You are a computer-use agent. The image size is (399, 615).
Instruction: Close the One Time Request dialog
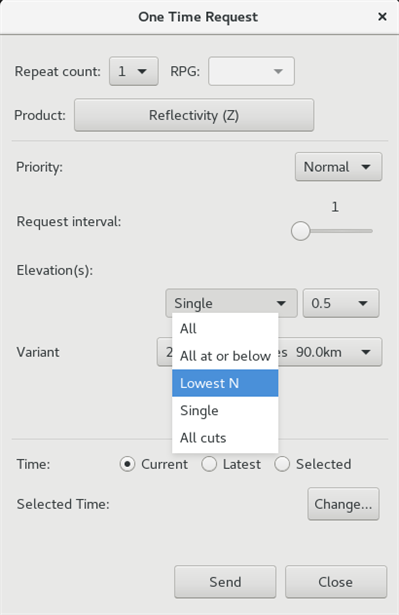pyautogui.click(x=382, y=16)
